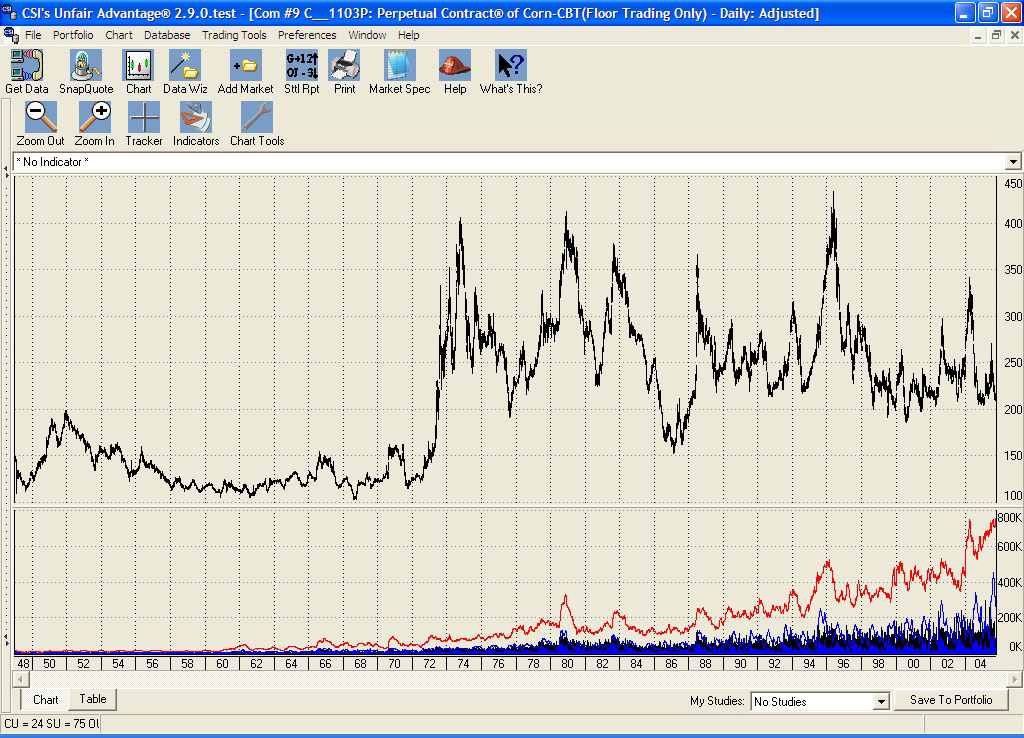Image resolution: width=1024 pixels, height=738 pixels.
Task: Click the Get Data toolbar icon
Action: (27, 72)
